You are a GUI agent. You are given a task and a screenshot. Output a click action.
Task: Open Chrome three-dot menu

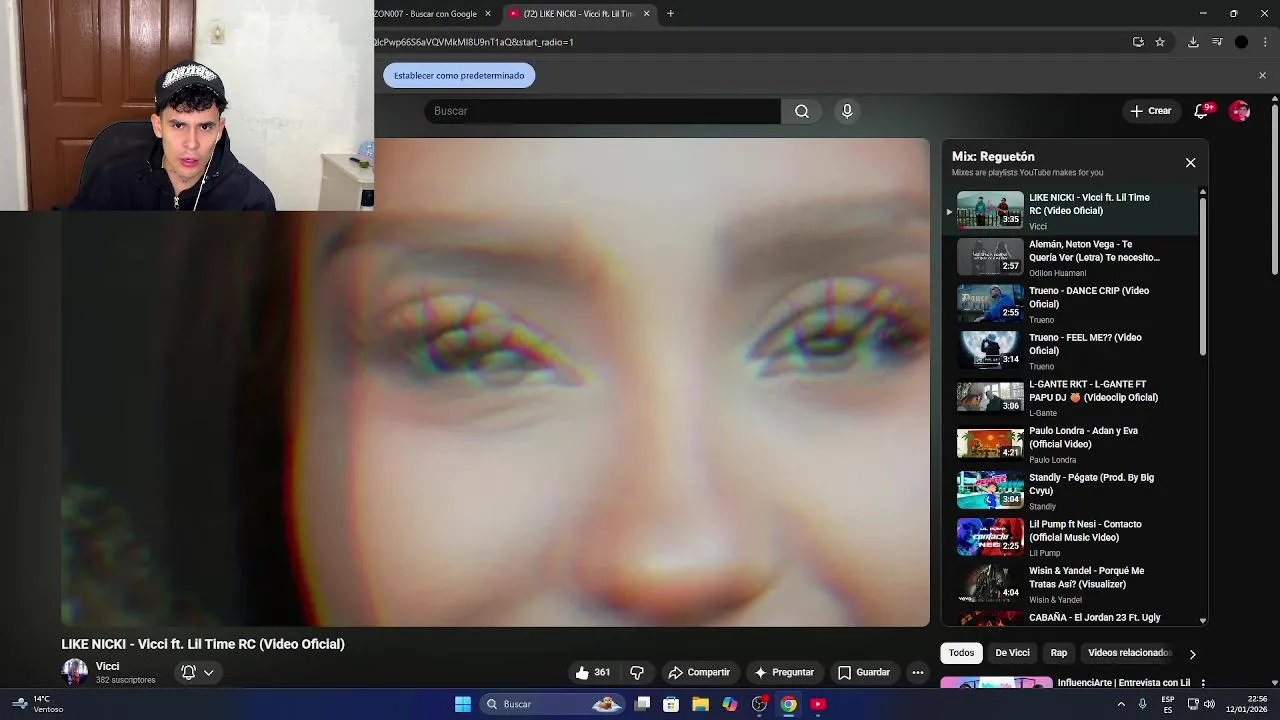pyautogui.click(x=1266, y=42)
